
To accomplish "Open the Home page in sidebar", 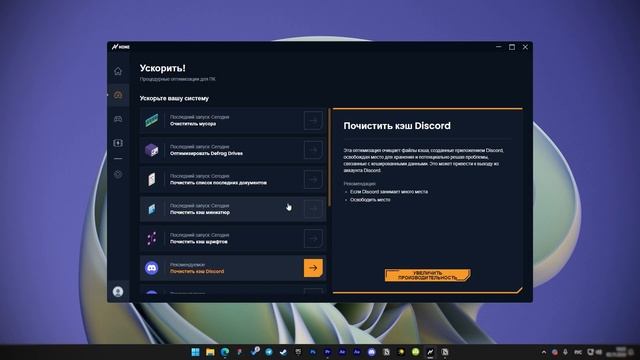I will point(118,71).
